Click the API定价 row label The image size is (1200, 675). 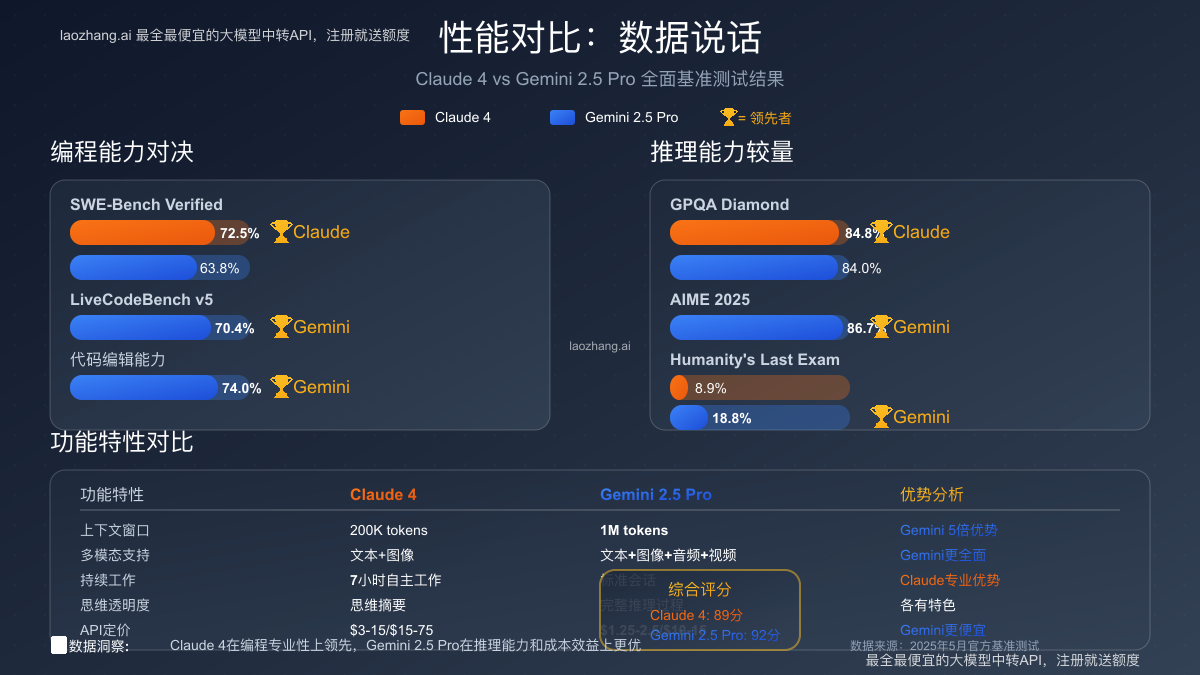105,630
